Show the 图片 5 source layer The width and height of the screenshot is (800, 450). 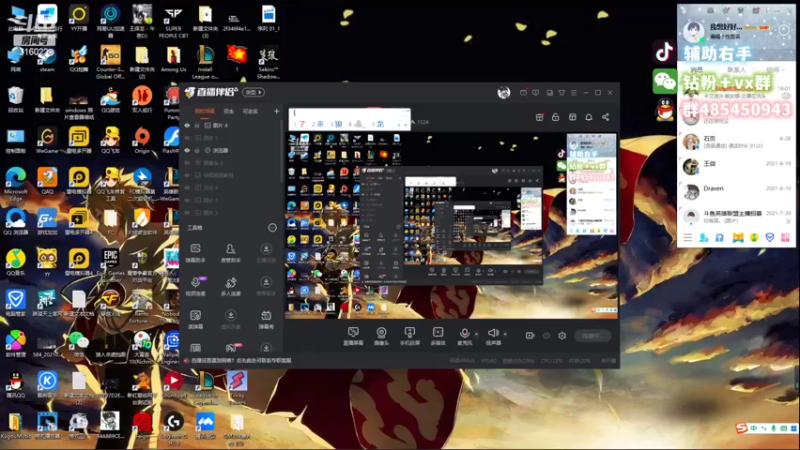click(187, 200)
